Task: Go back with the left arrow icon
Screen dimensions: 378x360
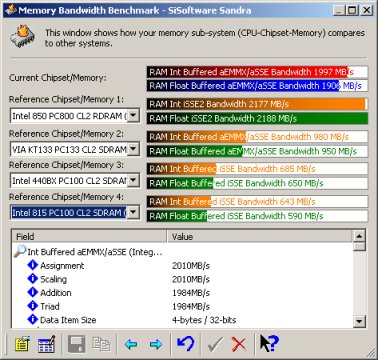Action: click(x=131, y=344)
